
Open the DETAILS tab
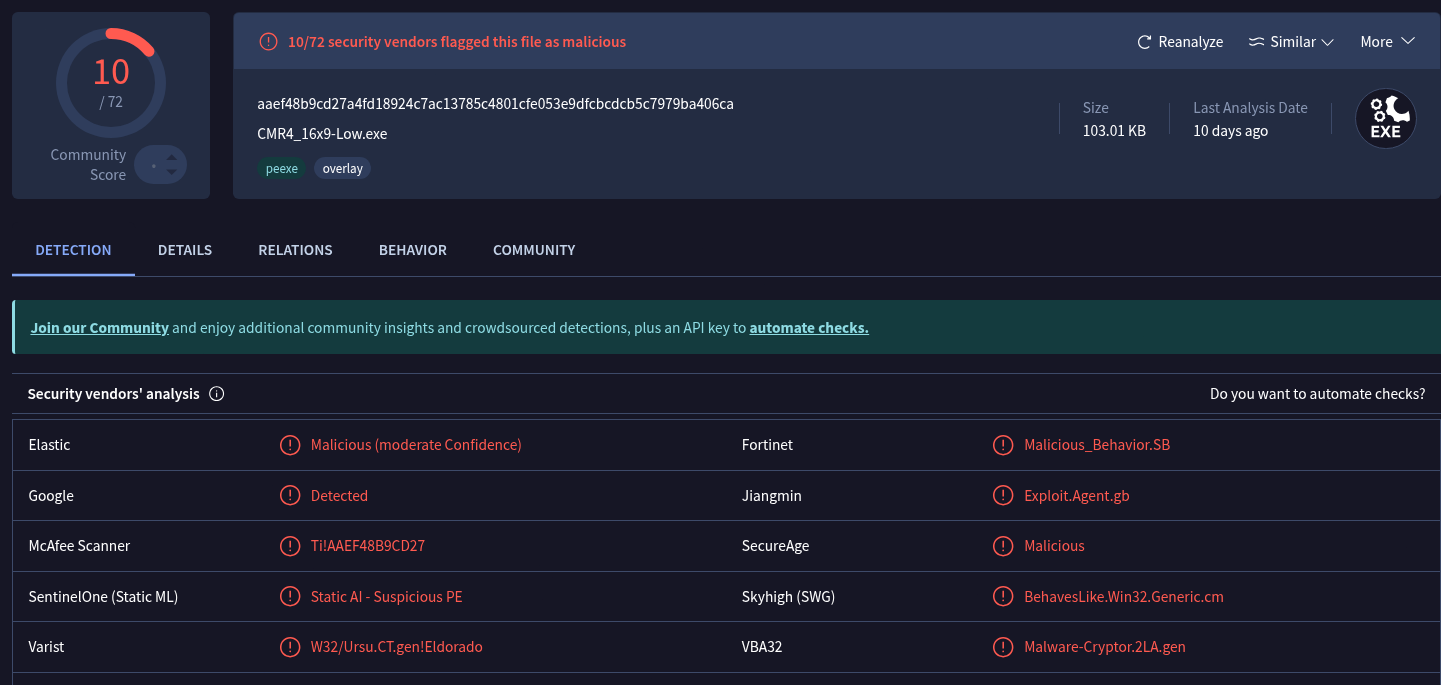coord(185,250)
